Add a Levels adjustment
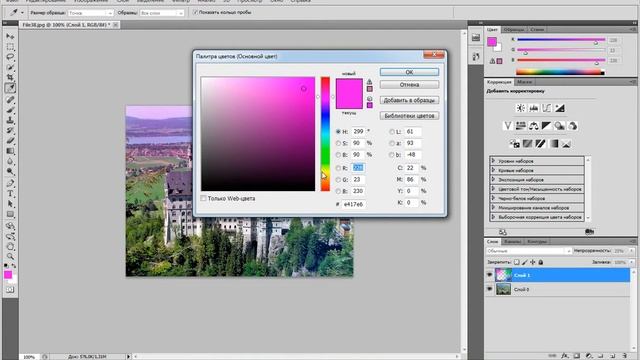 click(533, 108)
